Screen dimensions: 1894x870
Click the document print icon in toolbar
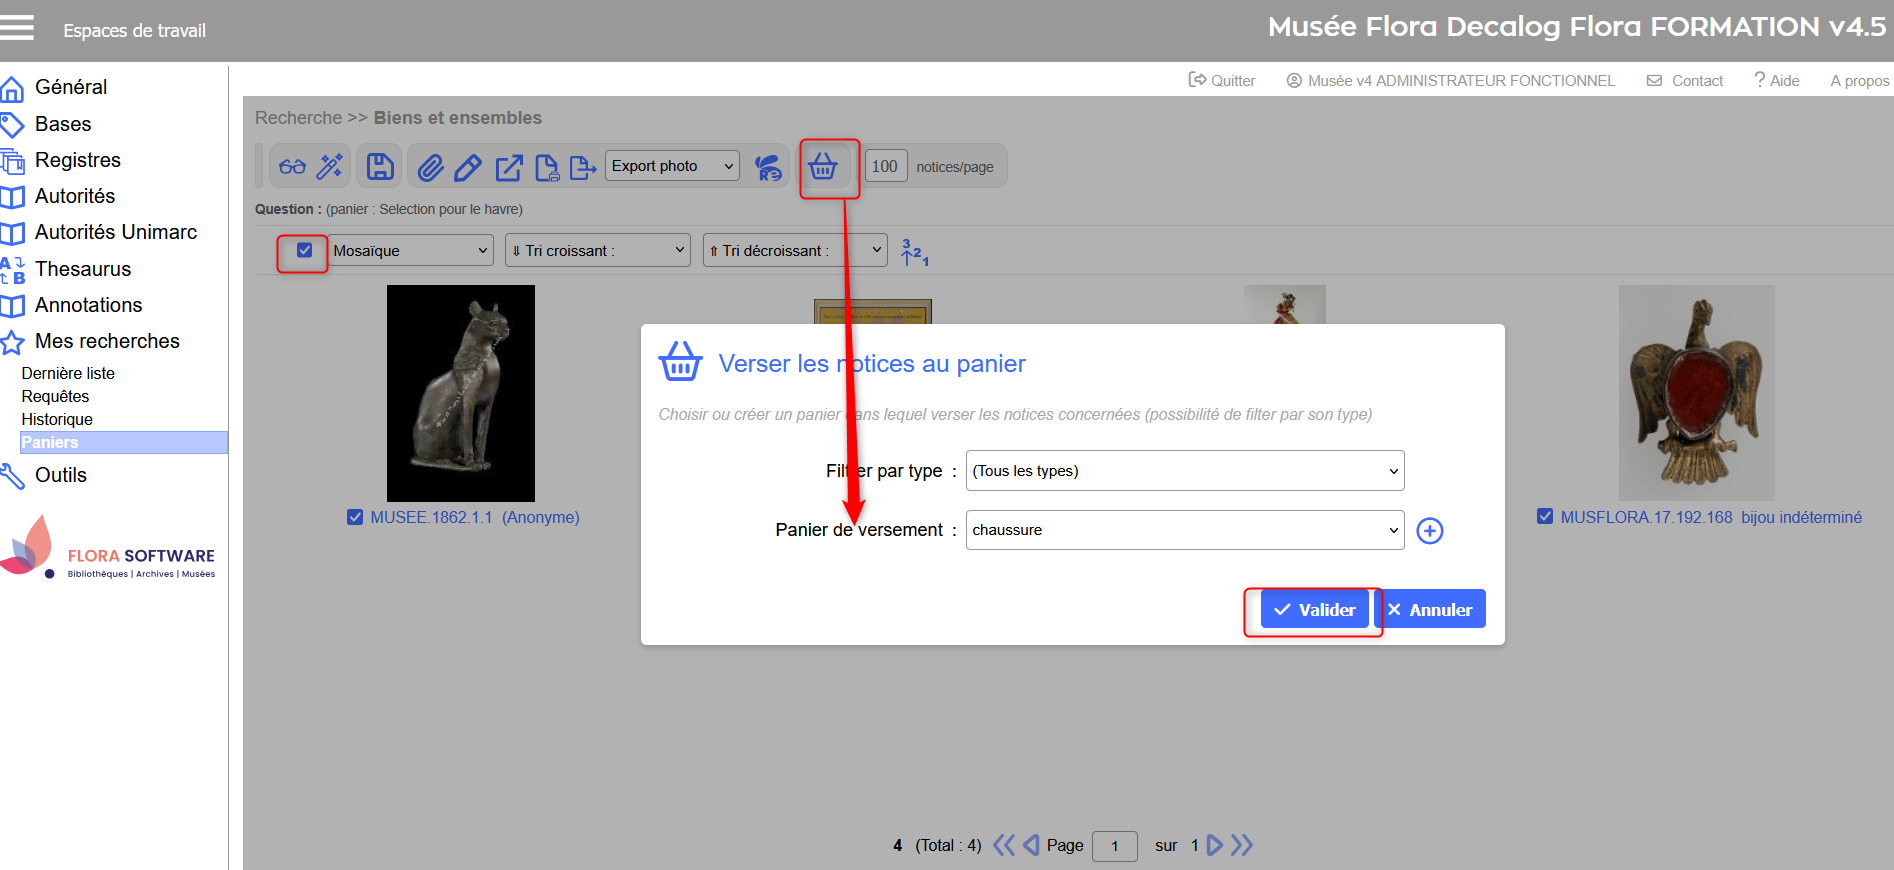click(546, 167)
